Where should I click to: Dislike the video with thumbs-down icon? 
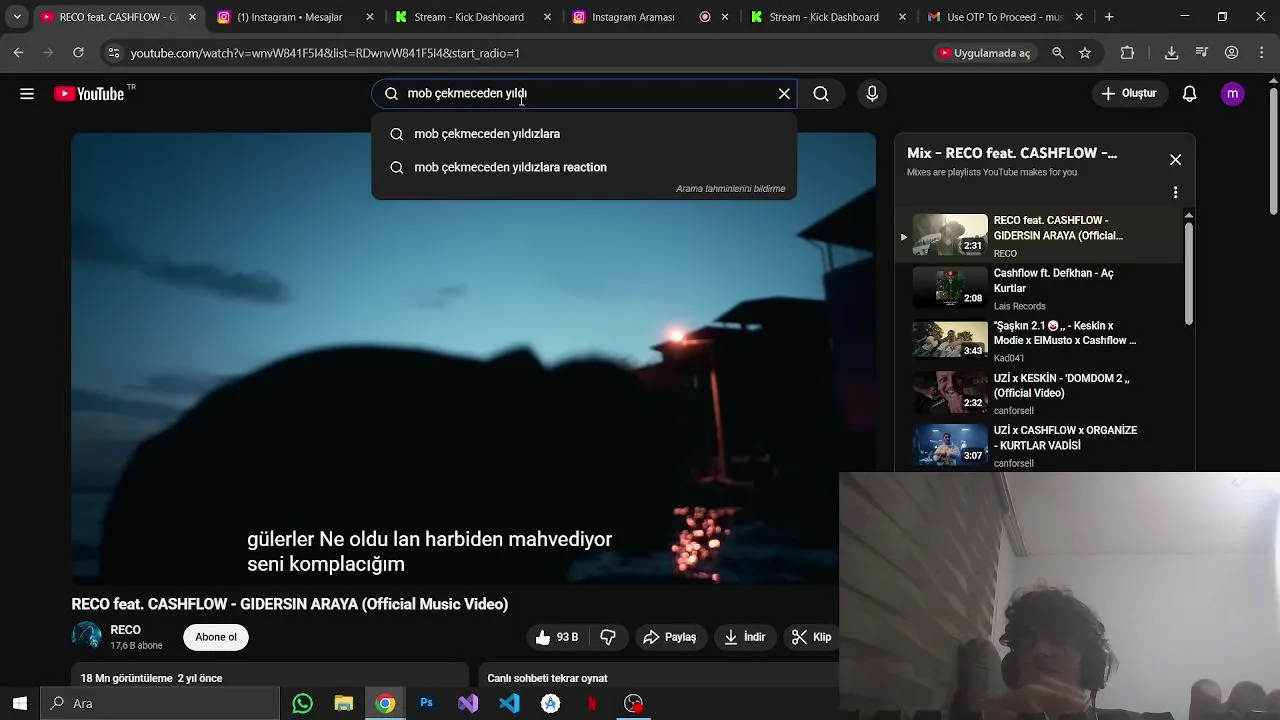pos(607,637)
